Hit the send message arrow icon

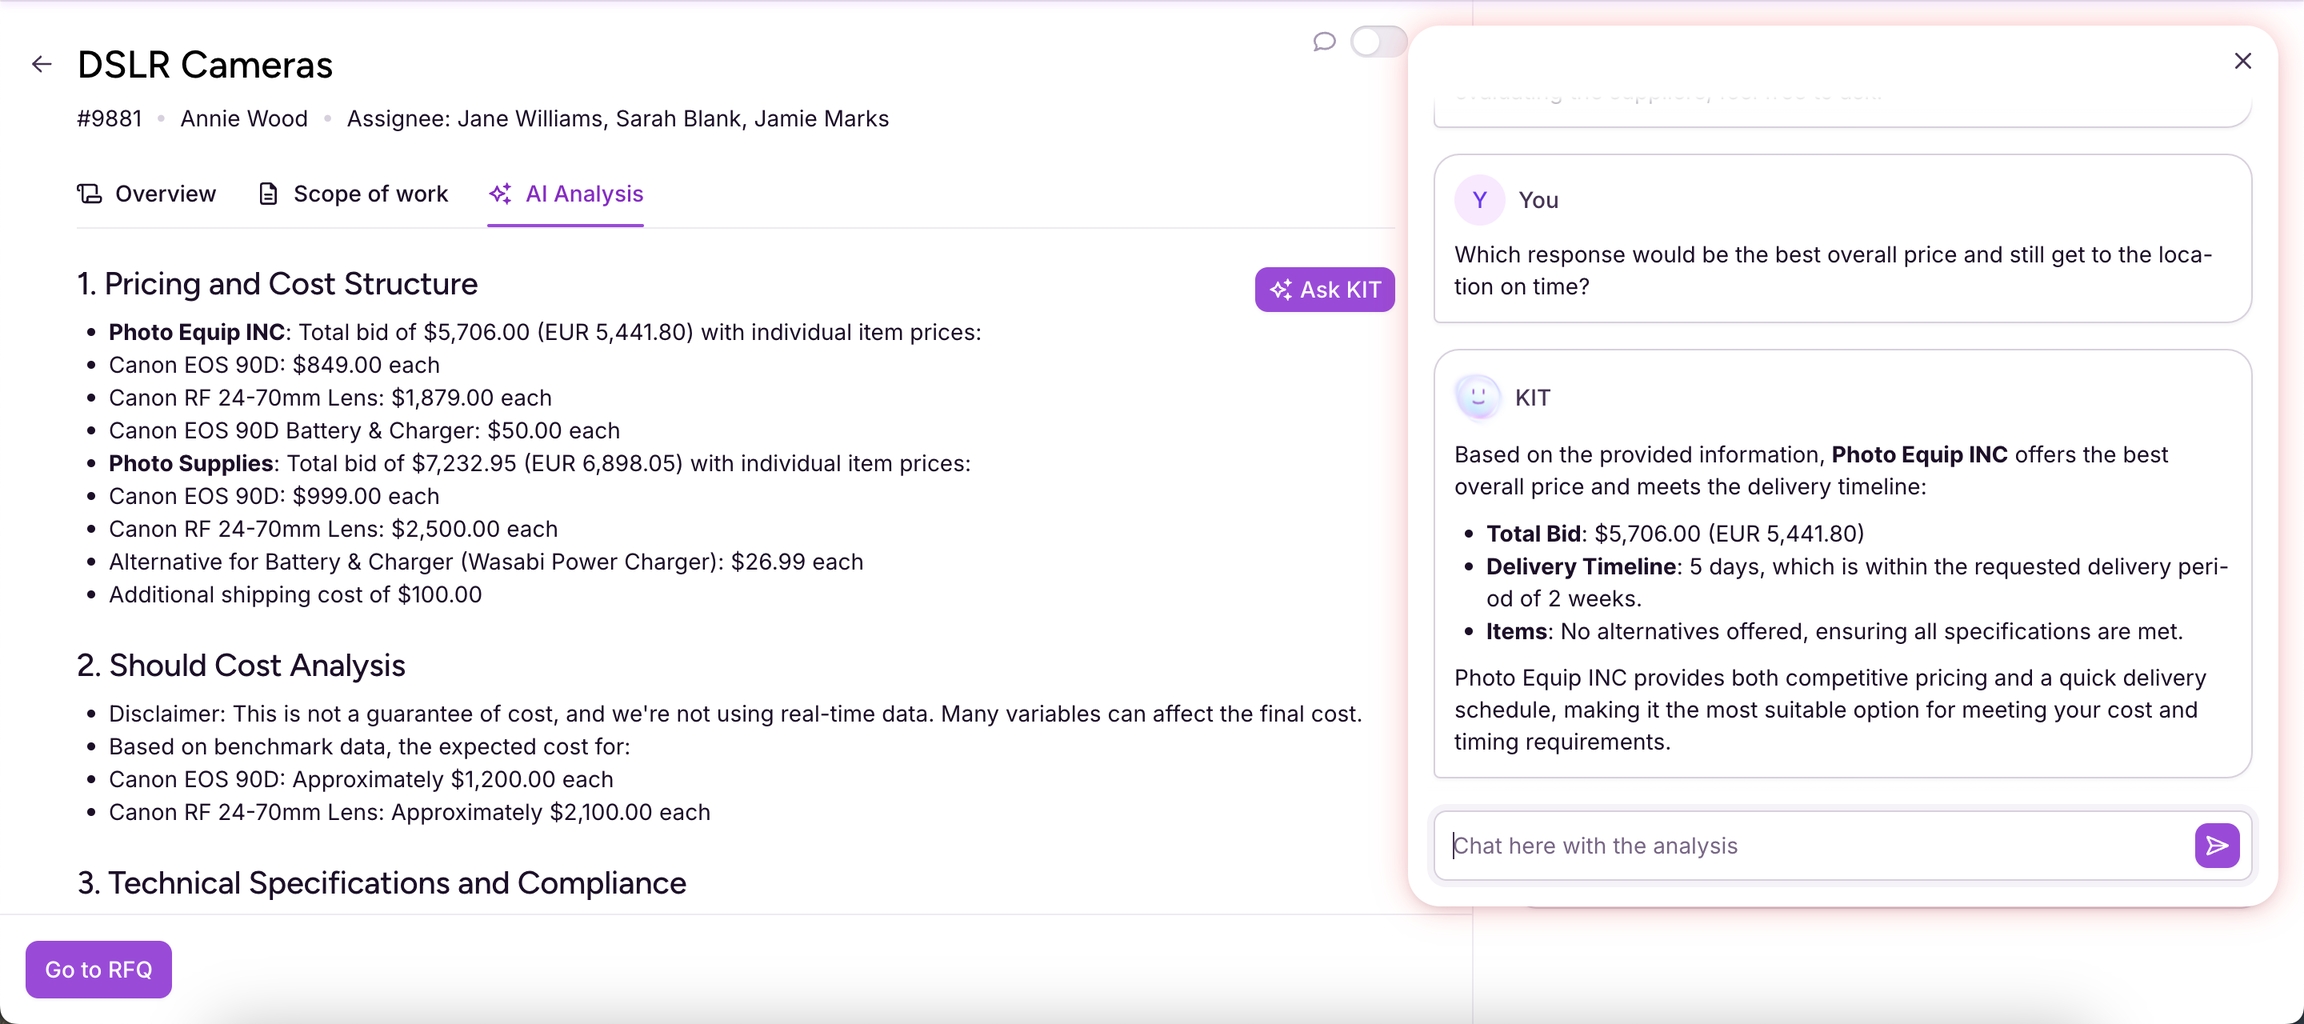pos(2216,846)
